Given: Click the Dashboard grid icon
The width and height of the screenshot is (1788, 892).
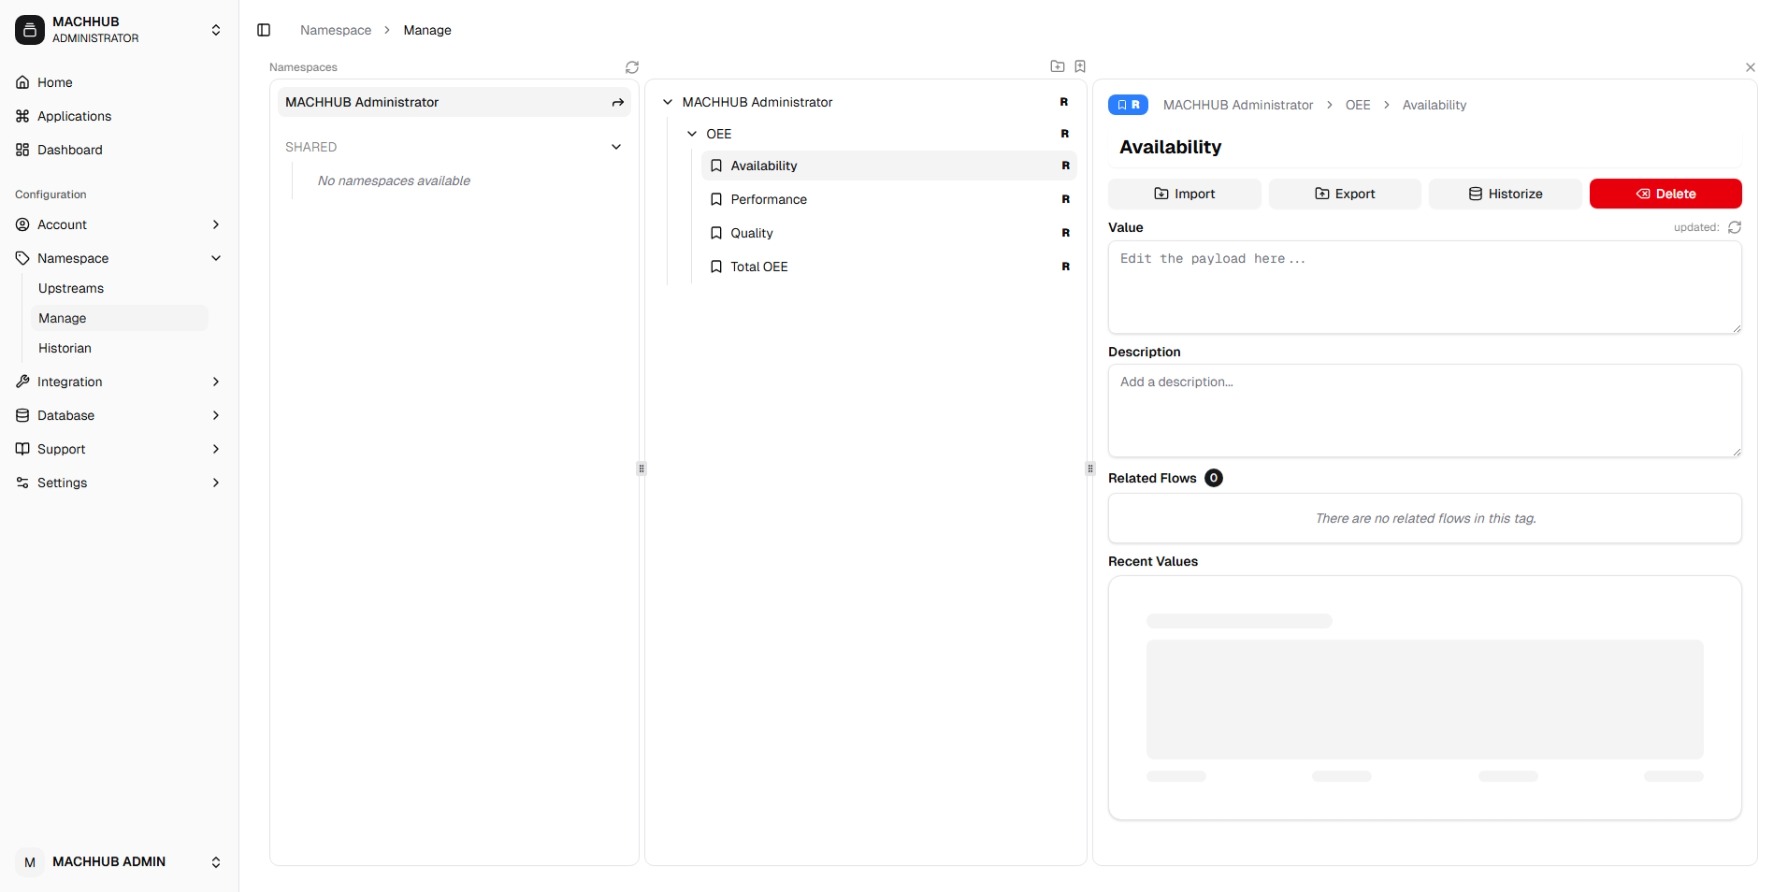Looking at the screenshot, I should click(x=22, y=150).
